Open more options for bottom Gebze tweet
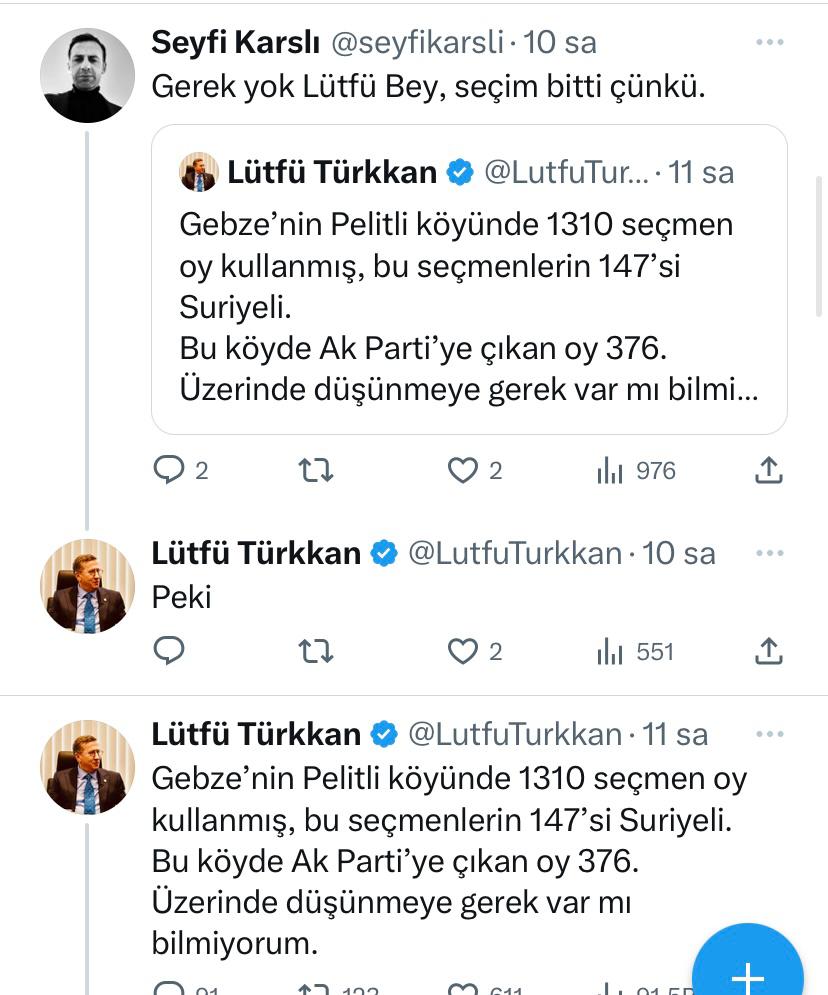Viewport: 828px width, 995px height. pos(769,735)
